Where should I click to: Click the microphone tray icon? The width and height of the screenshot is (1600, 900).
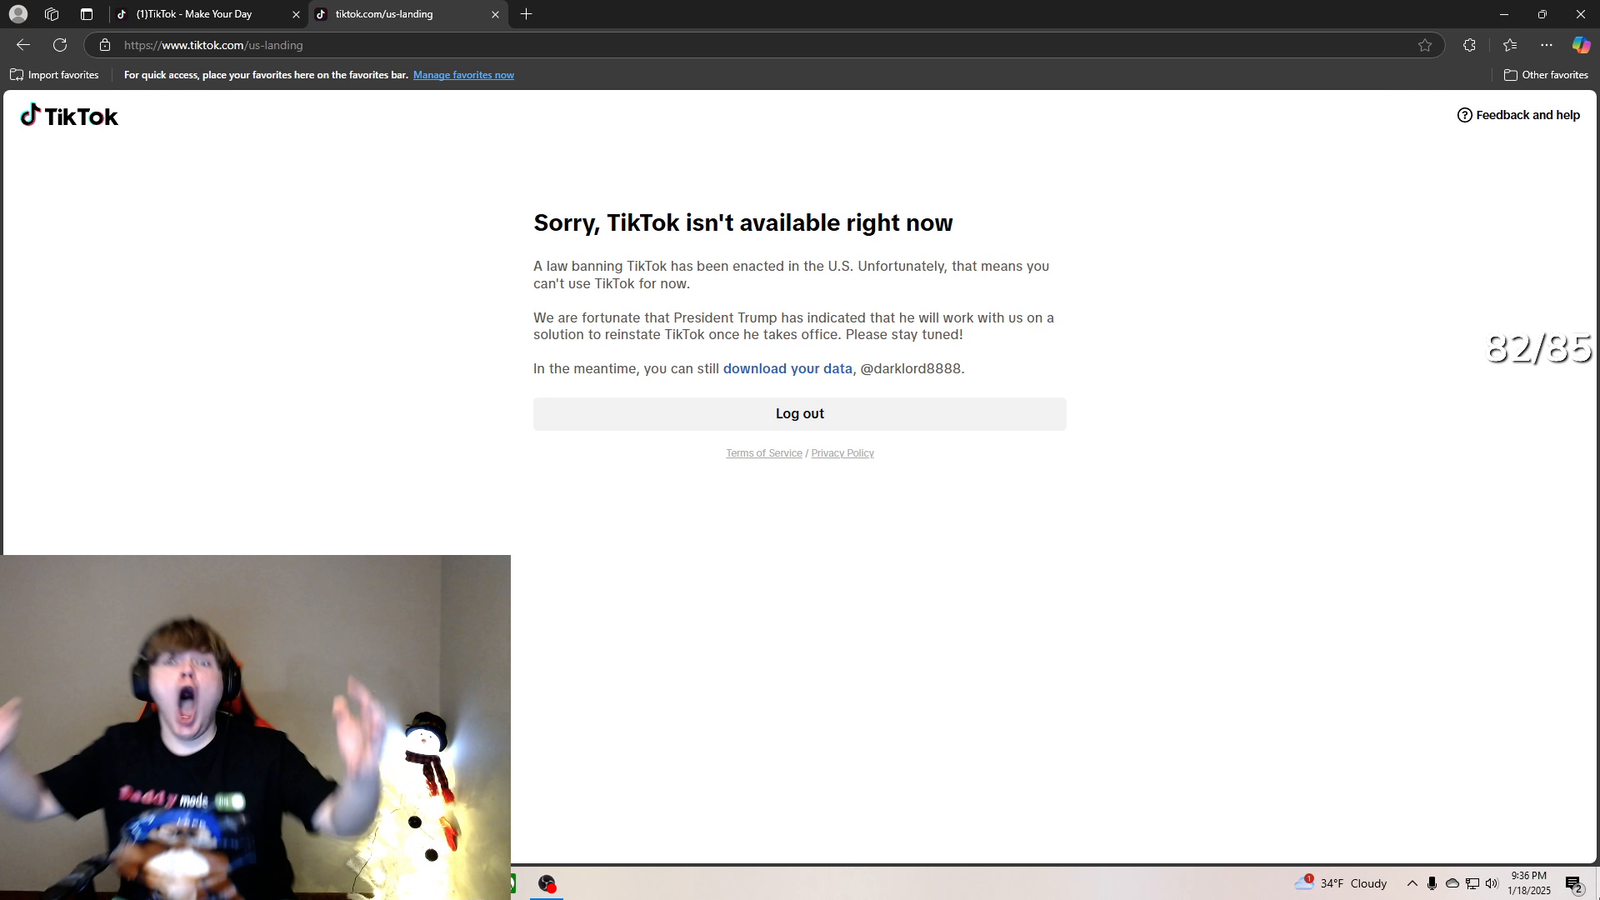click(1432, 883)
